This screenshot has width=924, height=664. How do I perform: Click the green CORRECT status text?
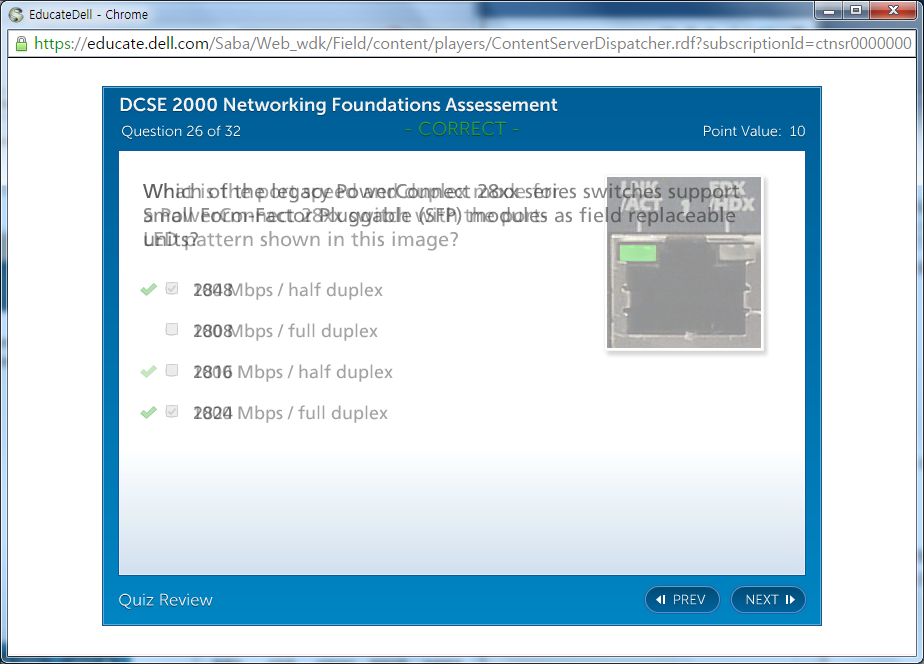click(x=462, y=129)
